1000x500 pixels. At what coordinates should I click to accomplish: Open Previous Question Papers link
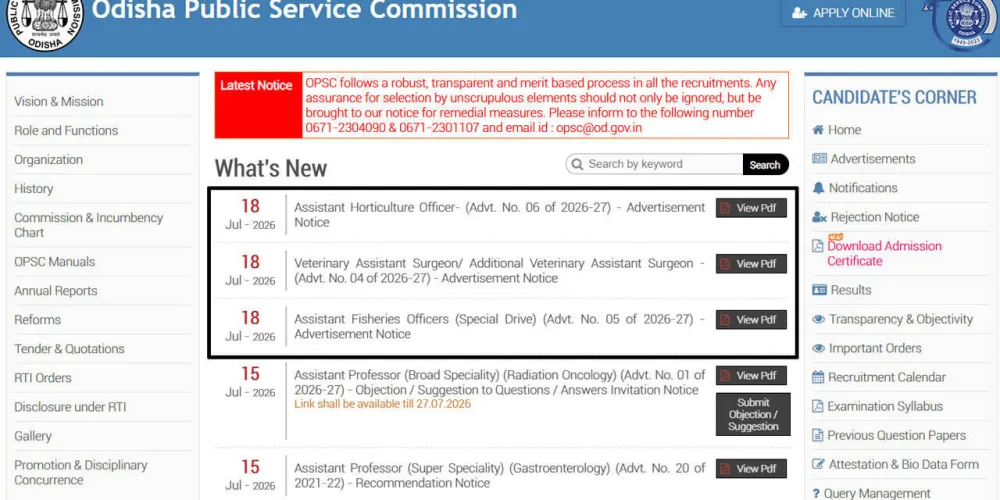click(x=897, y=436)
